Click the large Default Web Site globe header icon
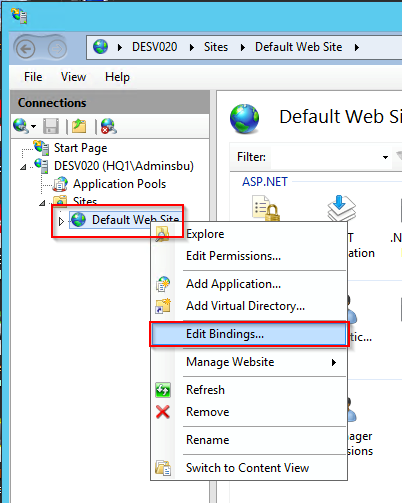Viewport: 402px width, 503px height. click(244, 118)
